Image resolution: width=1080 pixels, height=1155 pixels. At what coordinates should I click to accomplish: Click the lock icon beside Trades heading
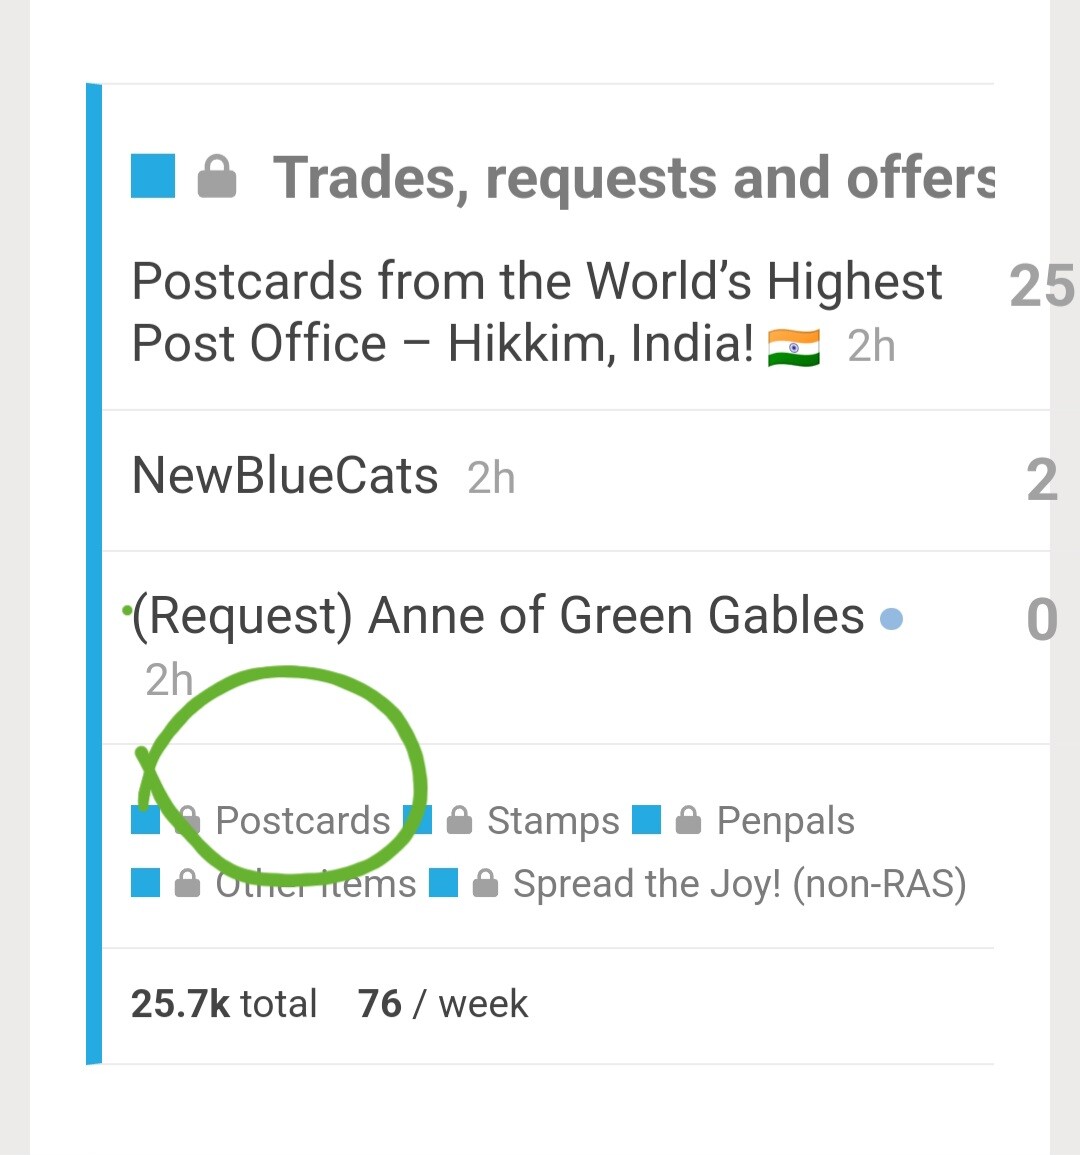click(x=217, y=177)
